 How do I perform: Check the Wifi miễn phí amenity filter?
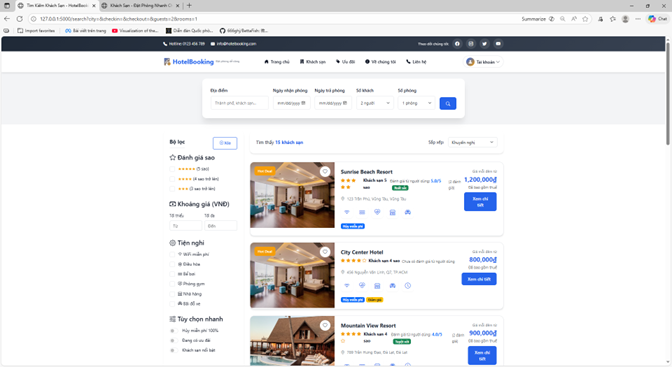pyautogui.click(x=172, y=254)
